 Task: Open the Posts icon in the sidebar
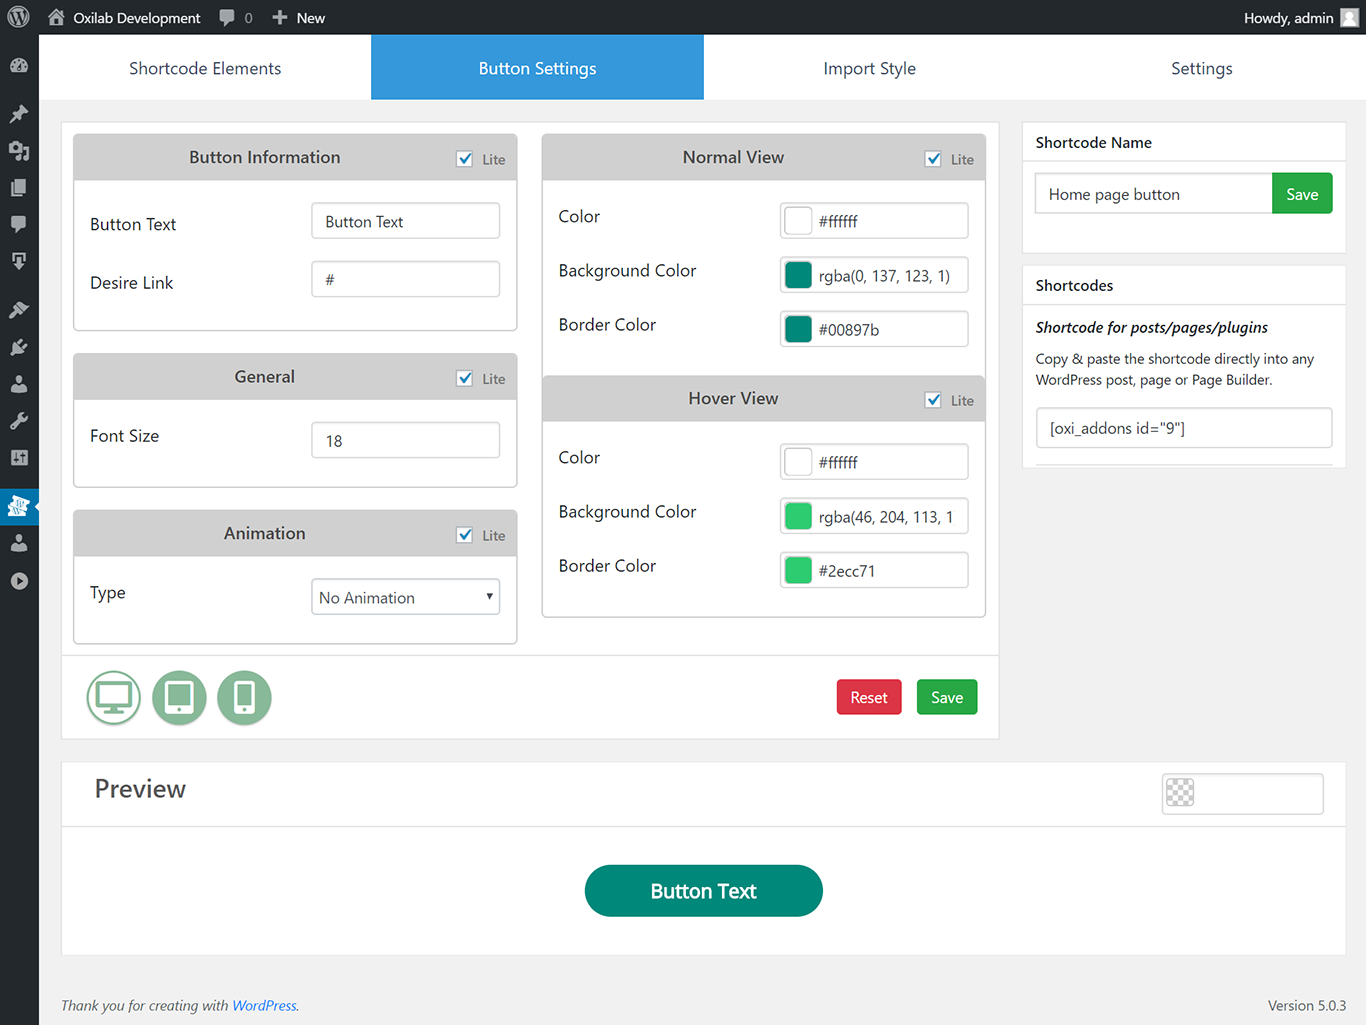(x=18, y=113)
